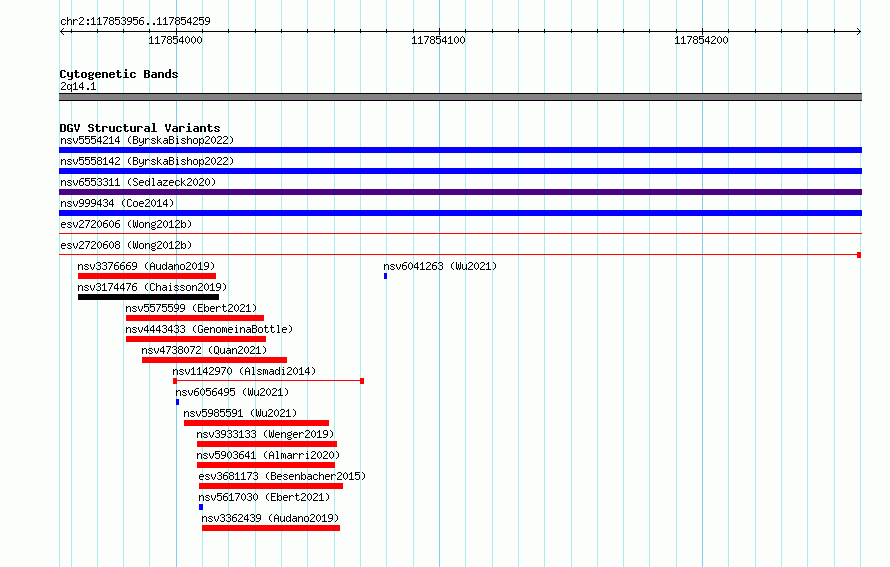Image resolution: width=890 pixels, height=567 pixels.
Task: Click ruler position 117854100
Action: 438,40
